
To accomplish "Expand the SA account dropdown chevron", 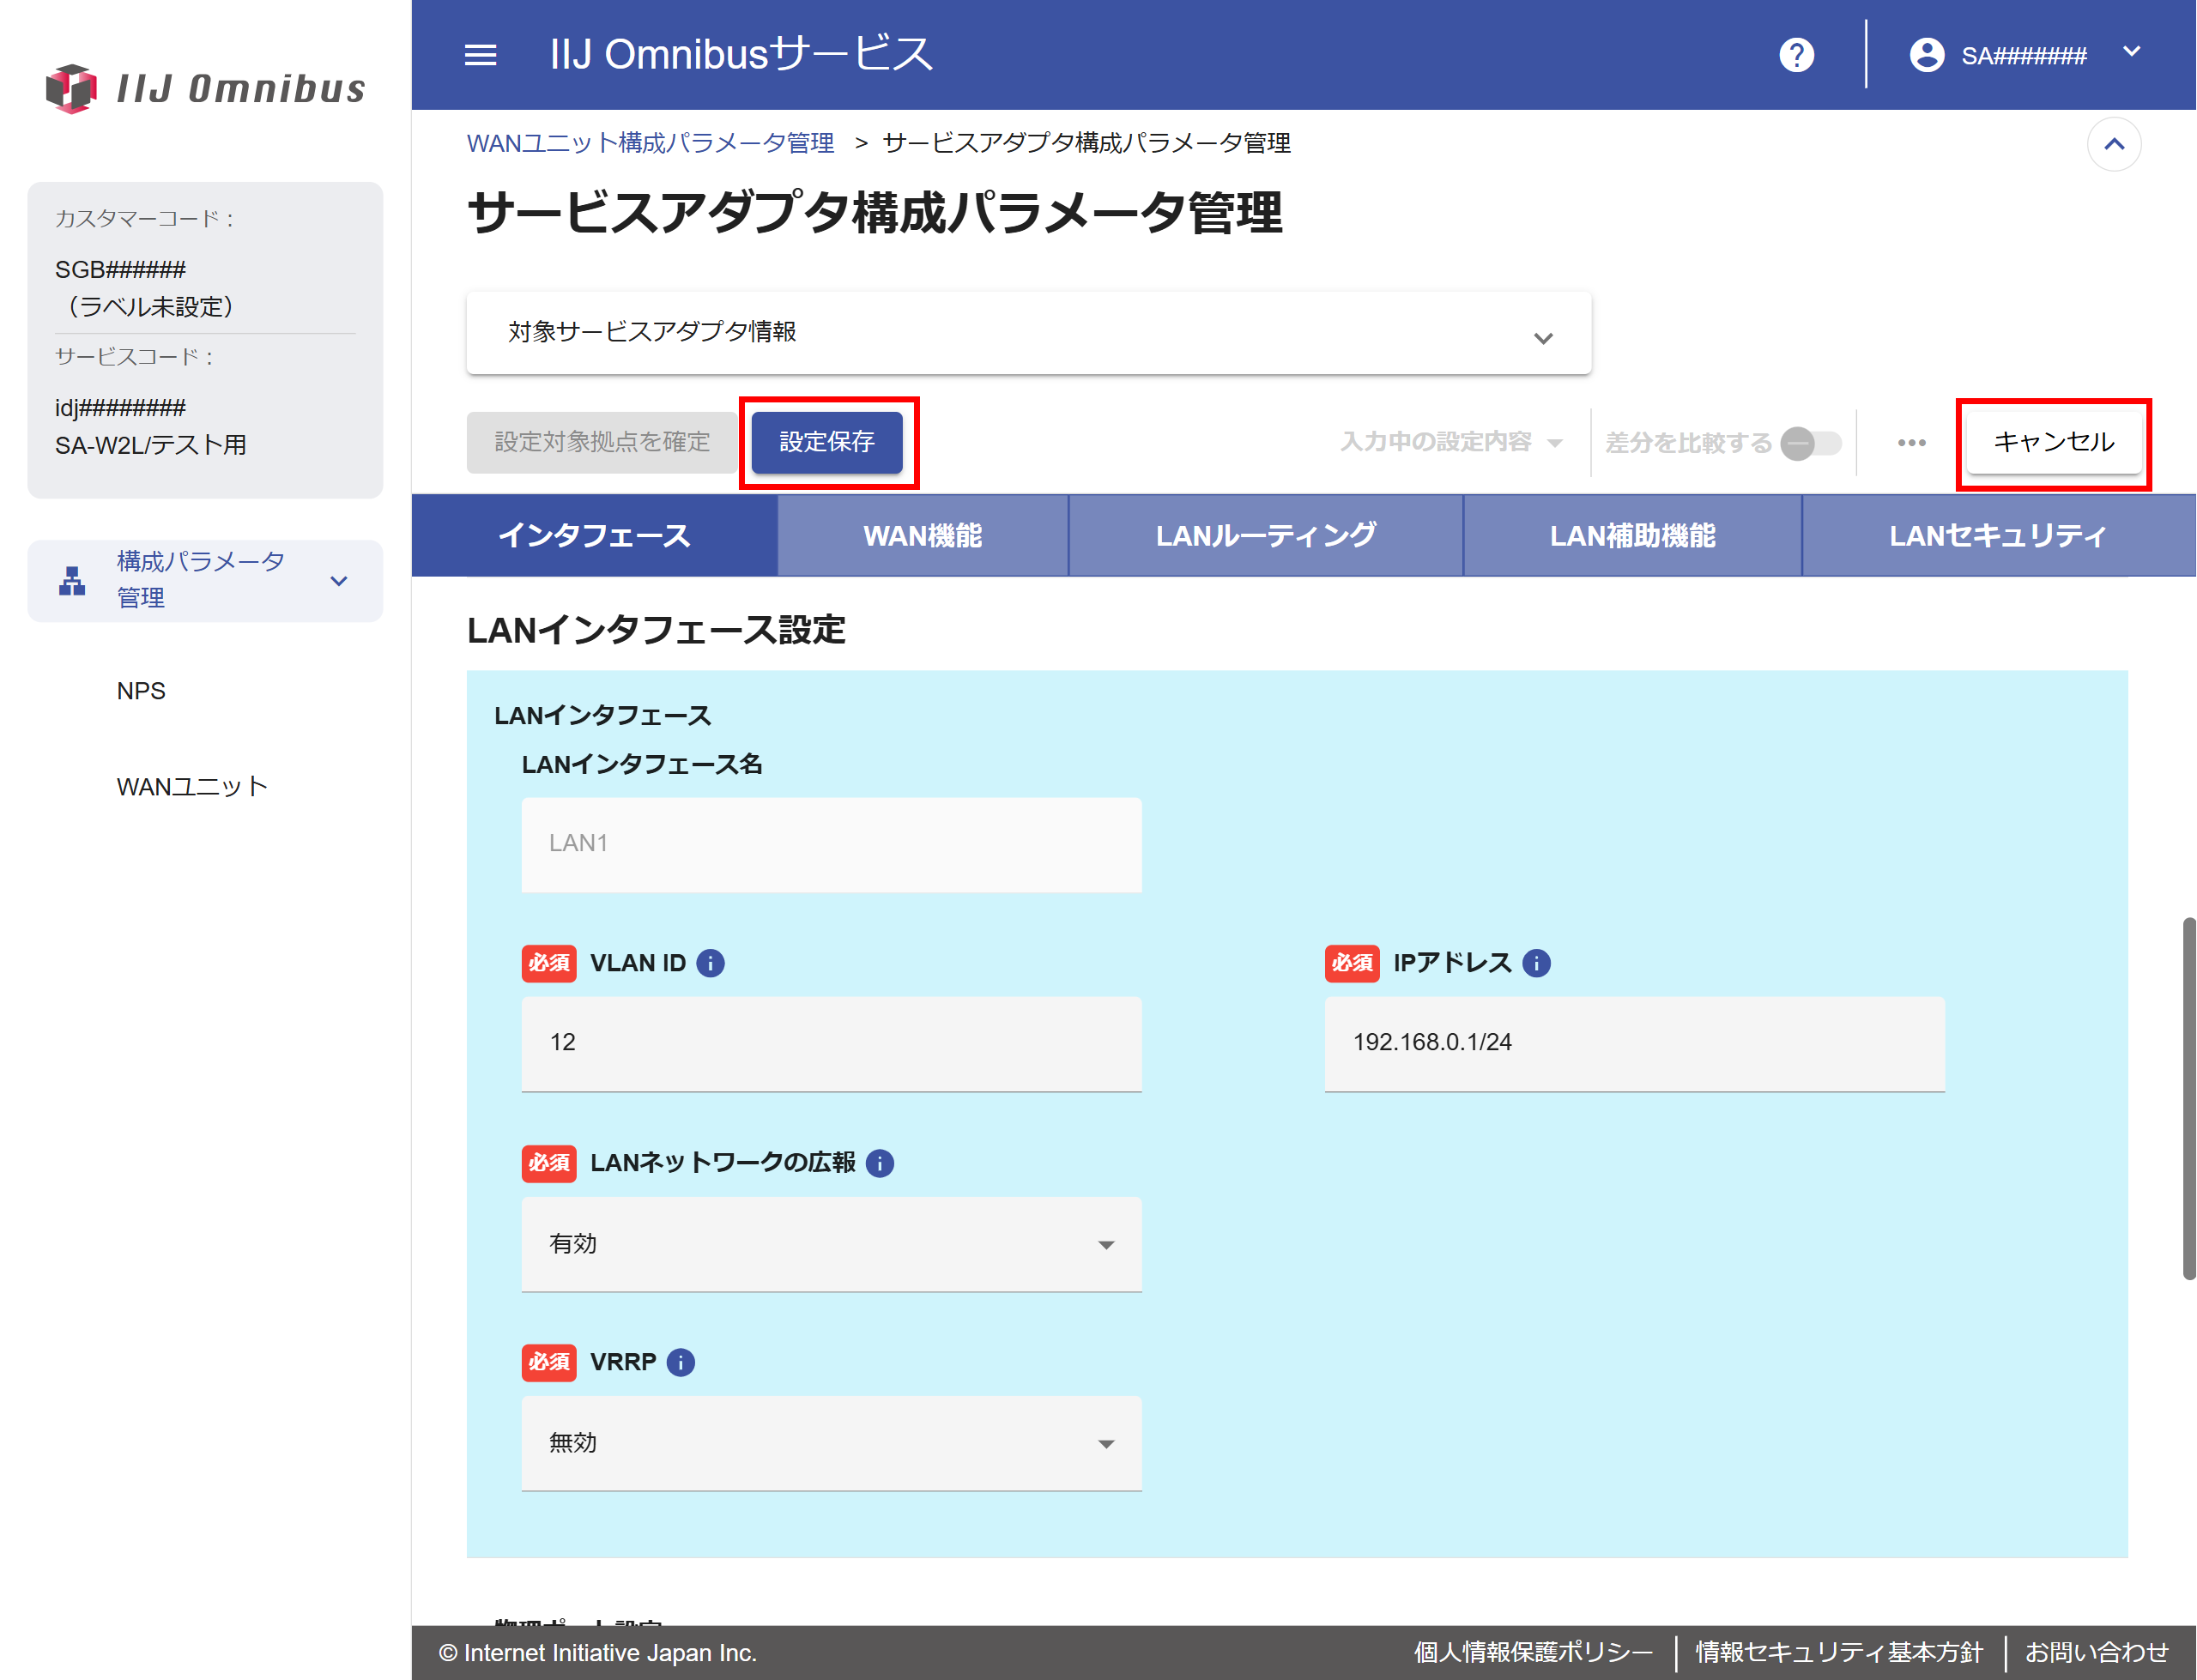I will pos(2131,52).
